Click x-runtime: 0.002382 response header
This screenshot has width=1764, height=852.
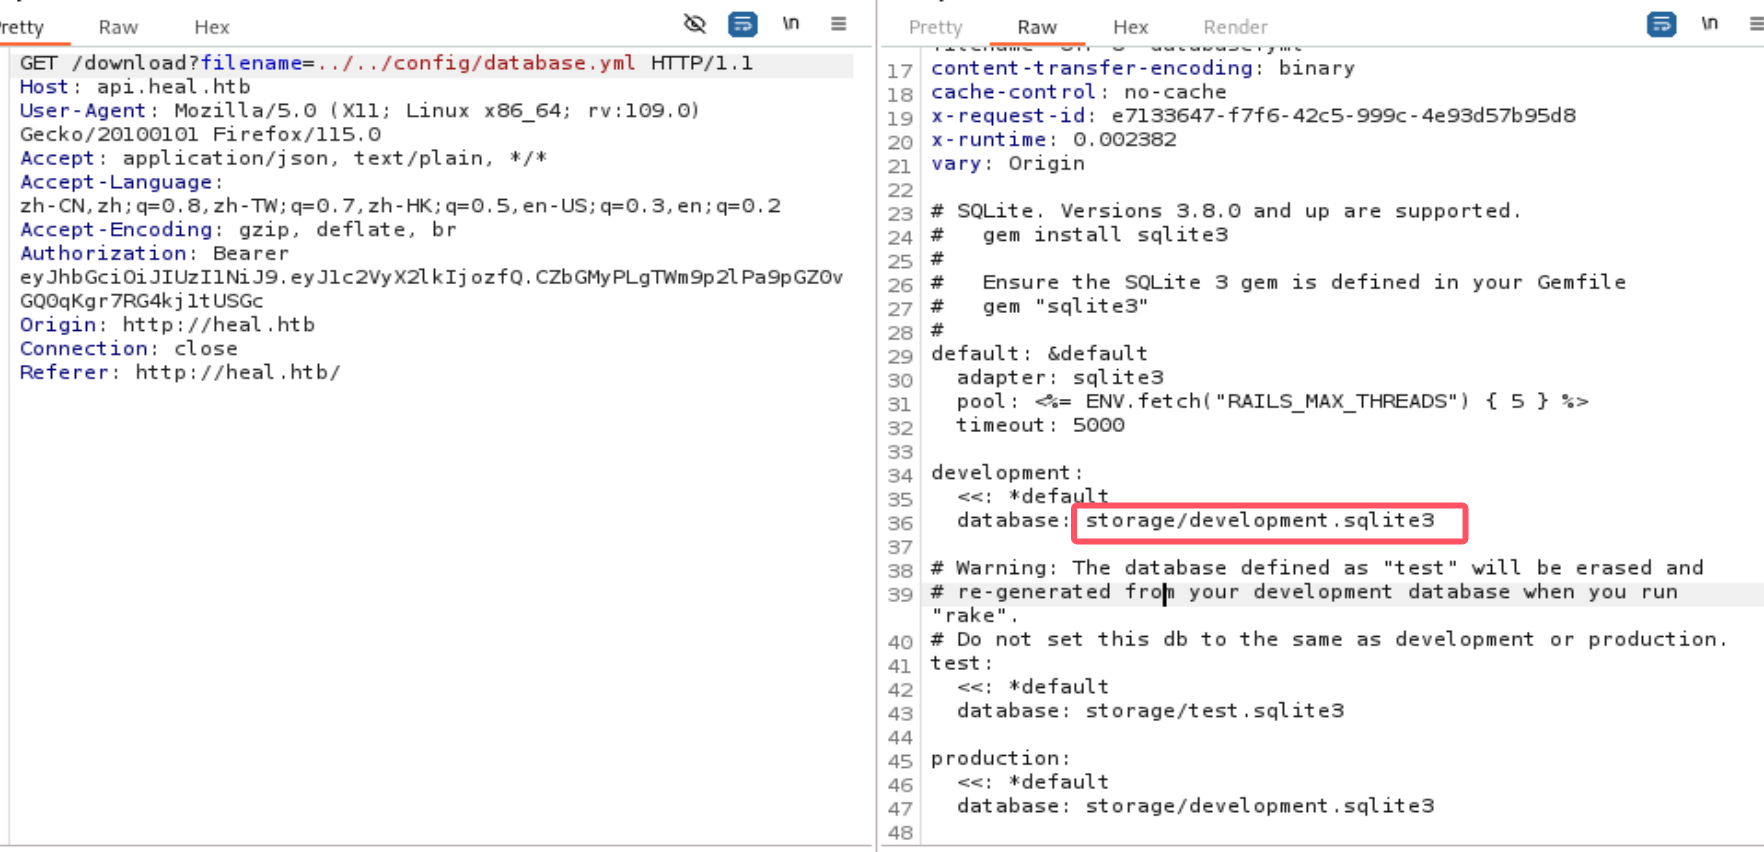tap(1053, 140)
